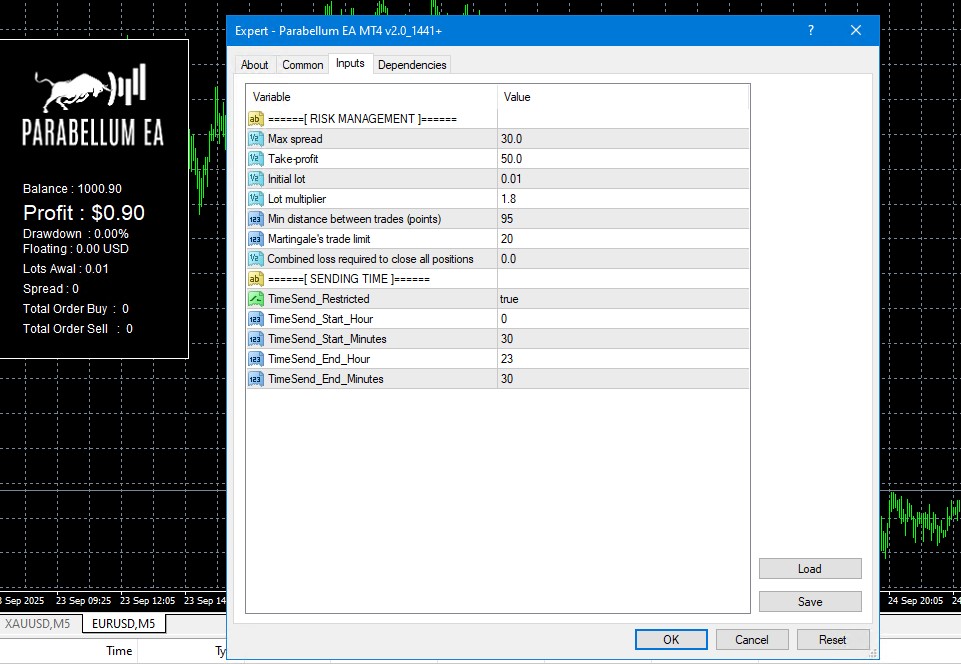This screenshot has height=664, width=961.
Task: Open the Dependencies tab
Action: pyautogui.click(x=412, y=65)
